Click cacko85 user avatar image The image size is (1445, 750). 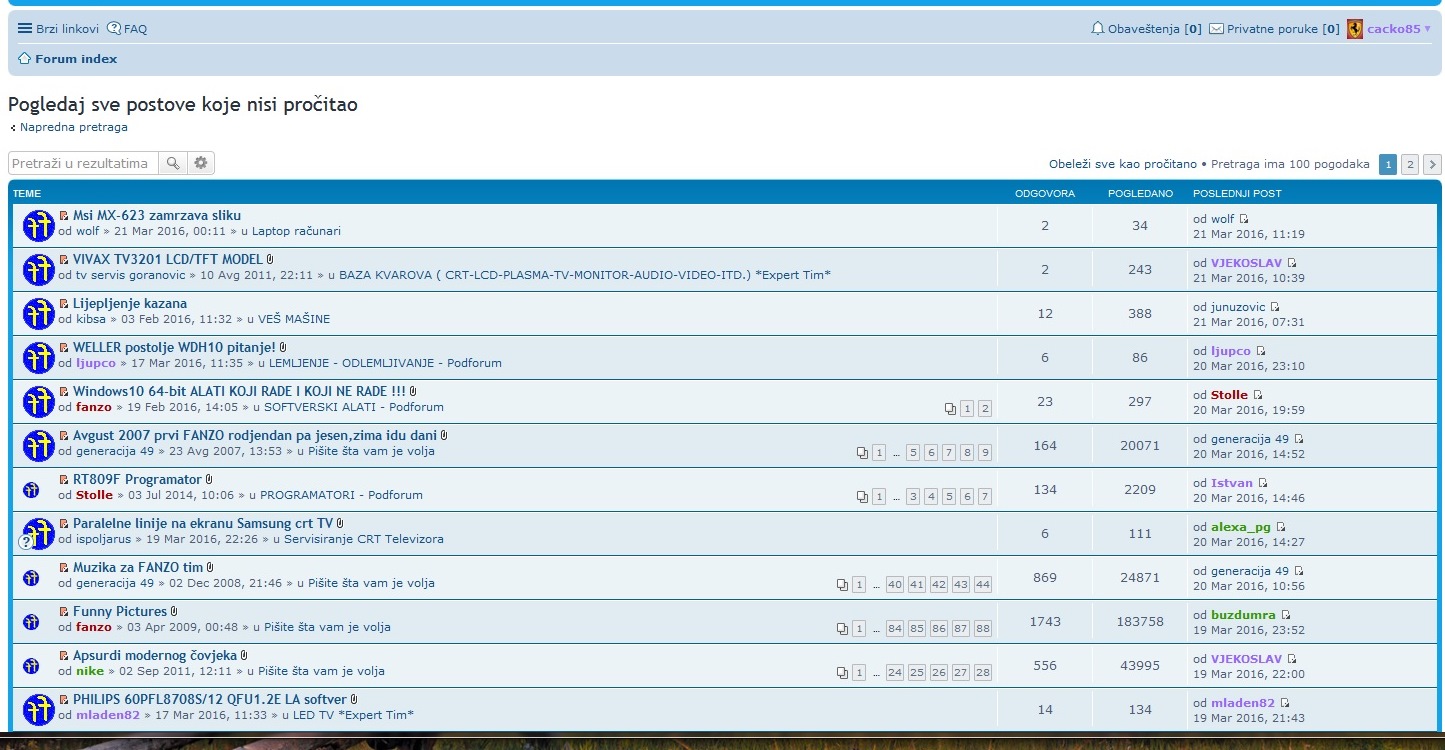tap(1355, 29)
